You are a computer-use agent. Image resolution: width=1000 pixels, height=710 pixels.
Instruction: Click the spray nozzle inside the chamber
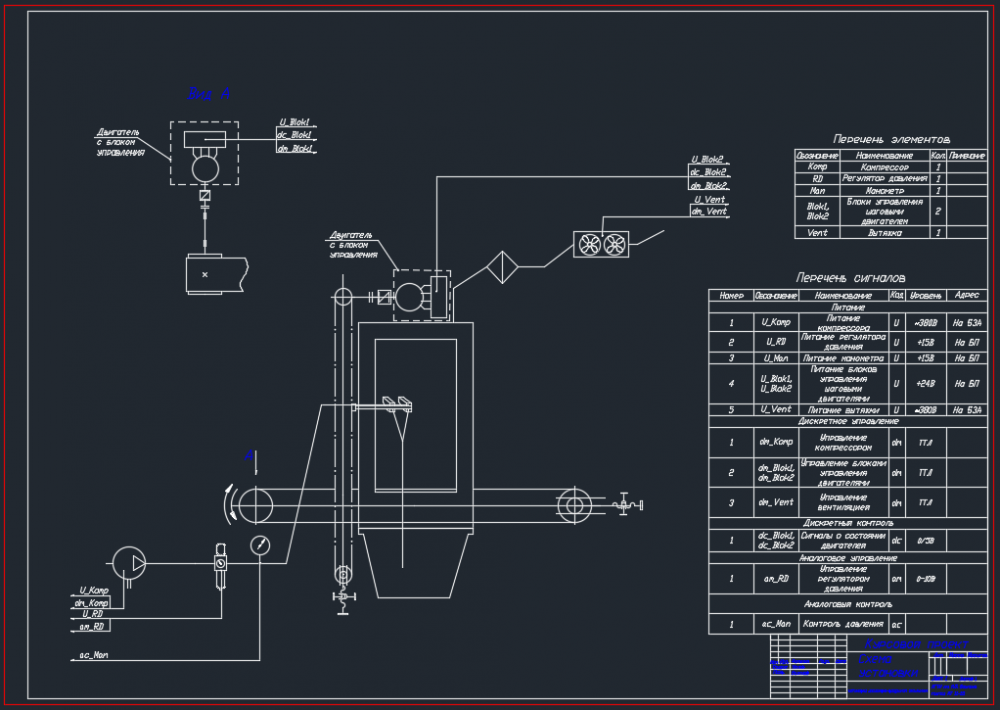point(397,406)
